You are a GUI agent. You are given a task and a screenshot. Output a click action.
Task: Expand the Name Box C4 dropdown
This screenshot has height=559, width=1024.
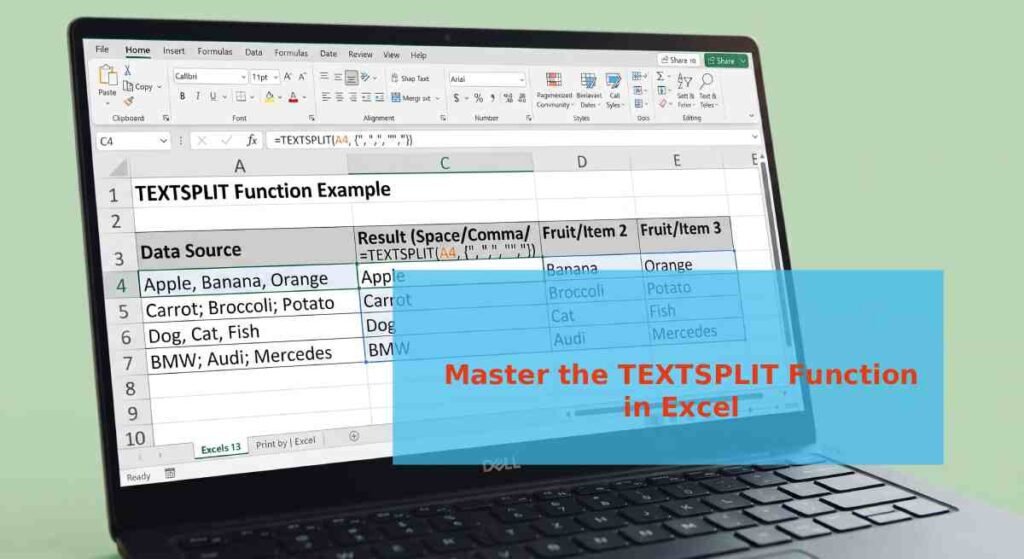[x=163, y=140]
